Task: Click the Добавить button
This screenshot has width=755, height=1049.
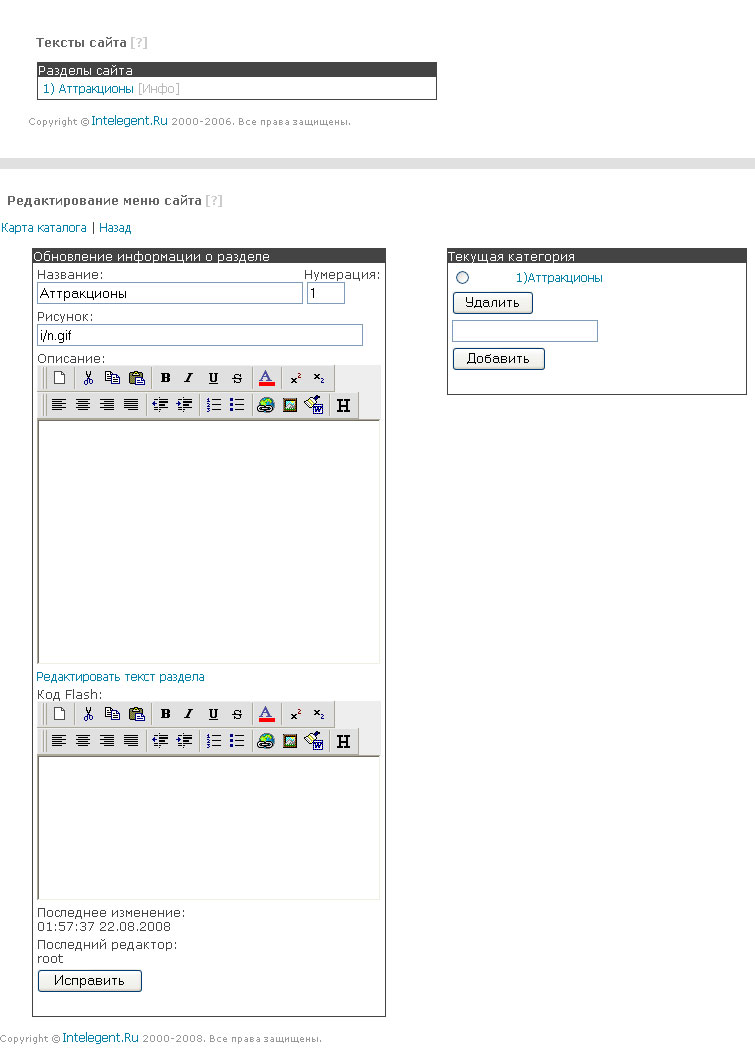Action: pyautogui.click(x=499, y=359)
